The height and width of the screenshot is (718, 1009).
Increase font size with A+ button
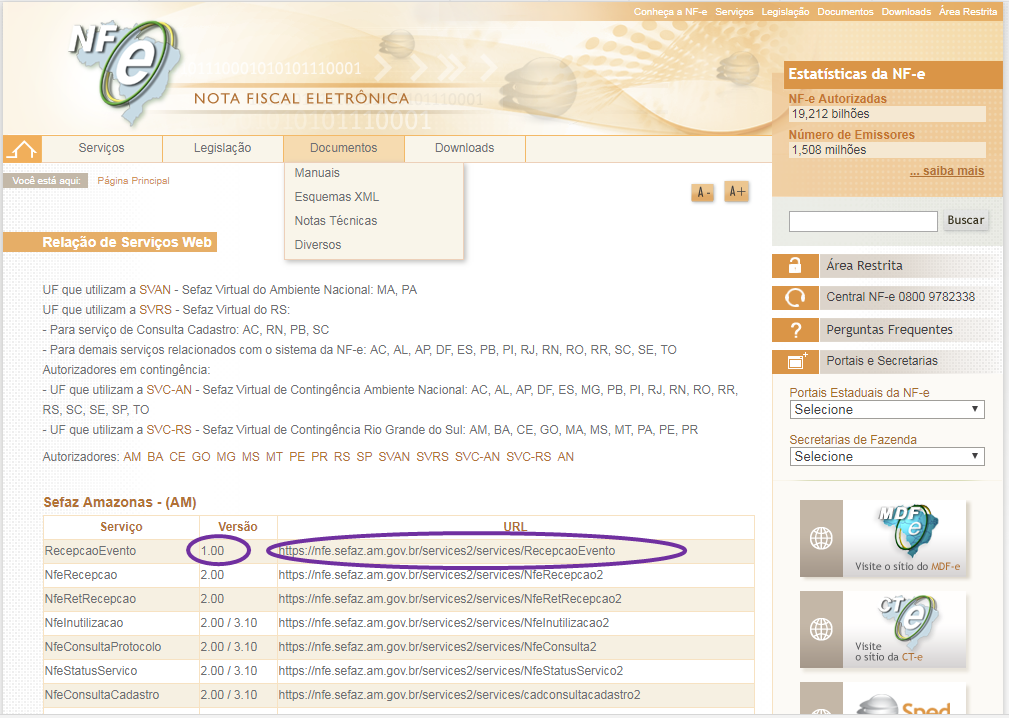pos(737,191)
